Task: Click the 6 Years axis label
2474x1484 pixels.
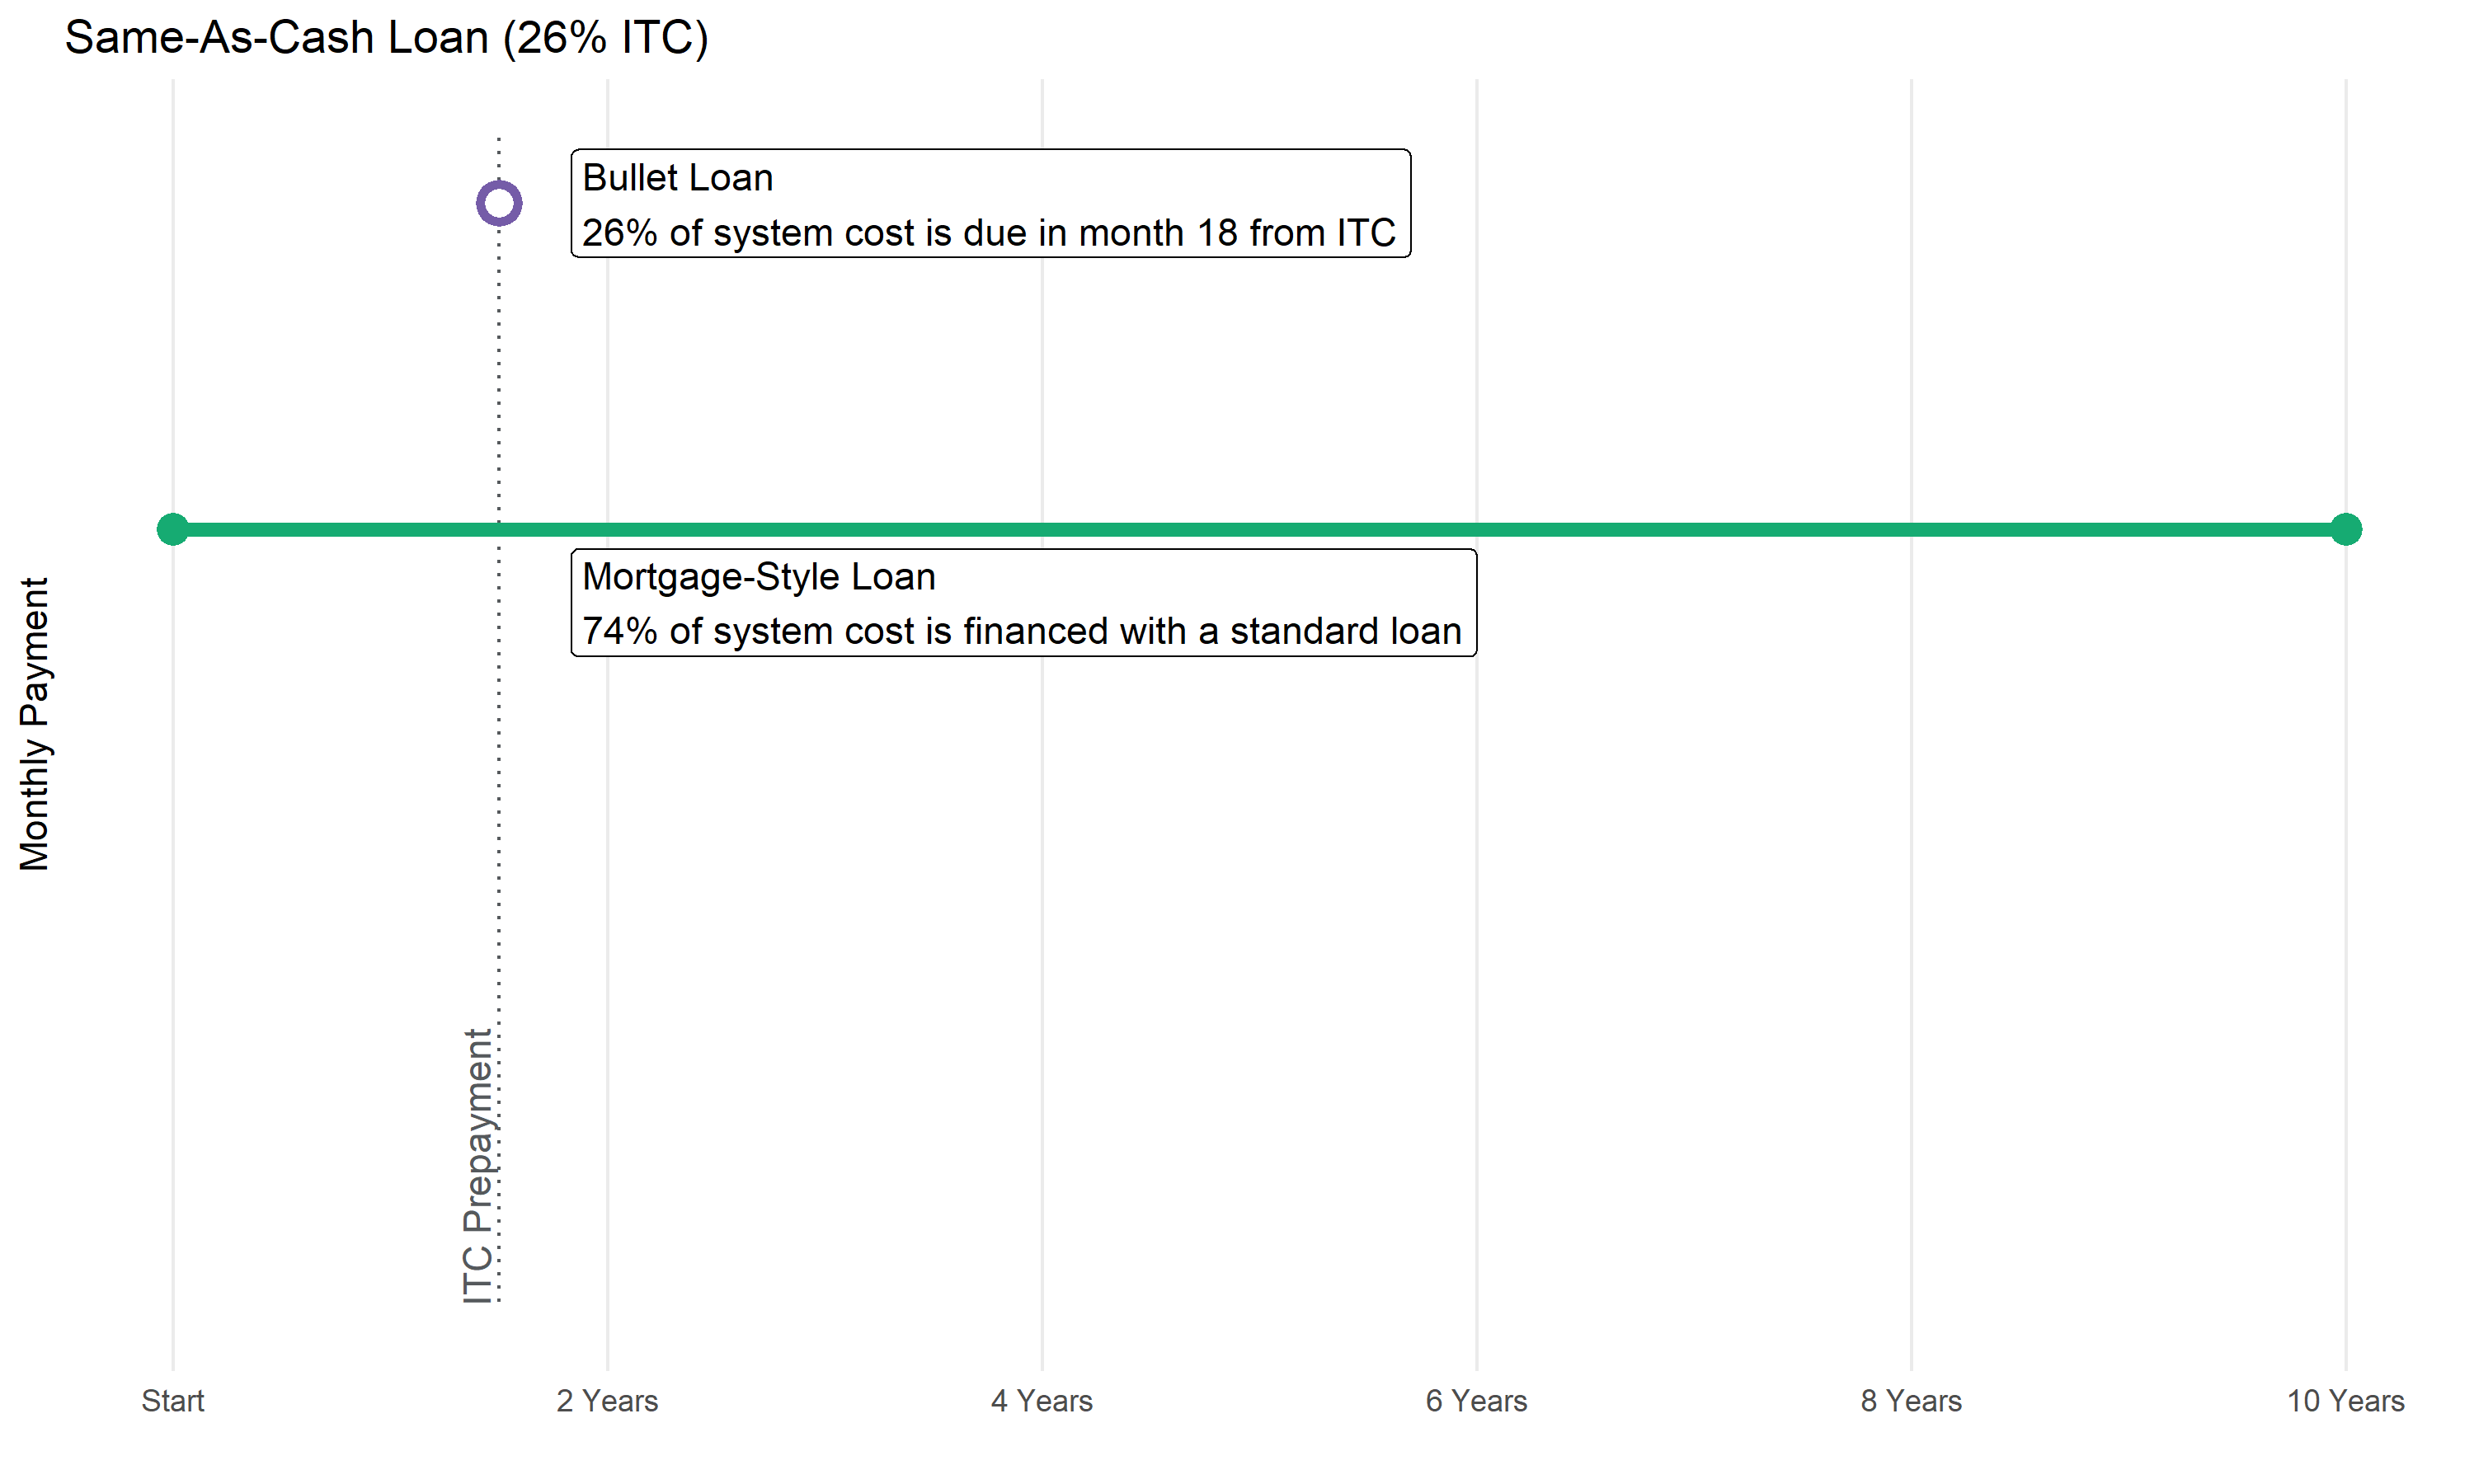Action: pos(1476,1401)
